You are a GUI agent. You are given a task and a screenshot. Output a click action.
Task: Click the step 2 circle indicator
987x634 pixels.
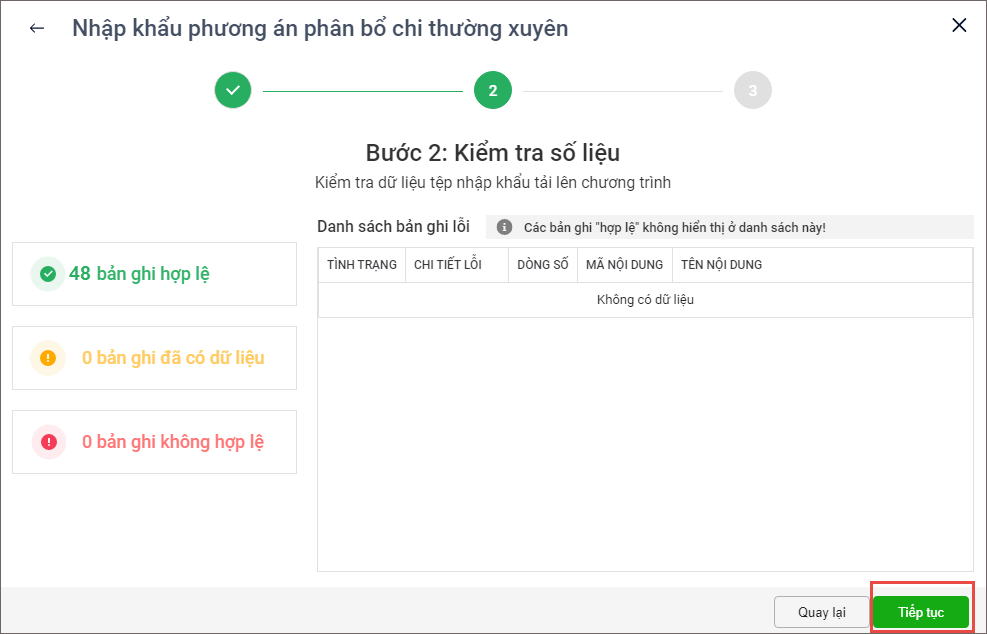coord(493,90)
